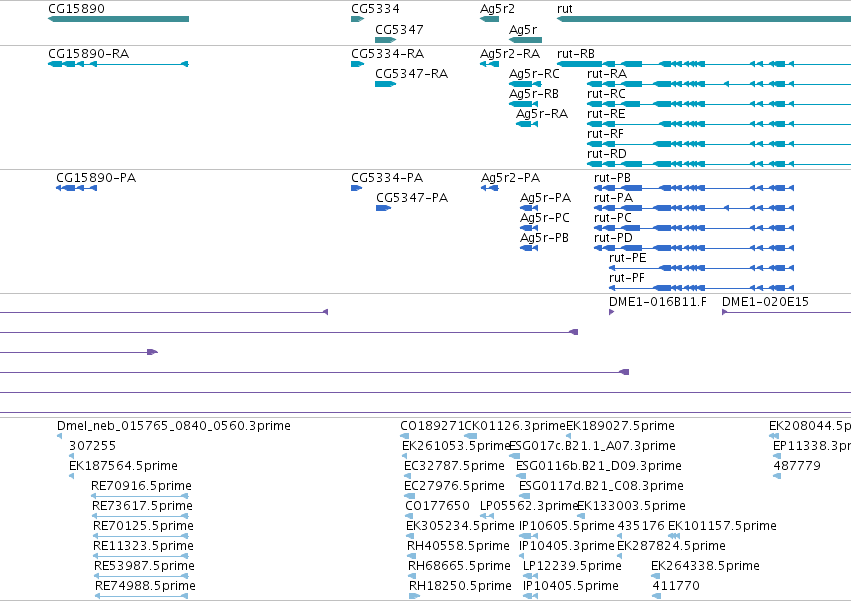Select the CG5334 gene label
The height and width of the screenshot is (601, 851).
375,9
